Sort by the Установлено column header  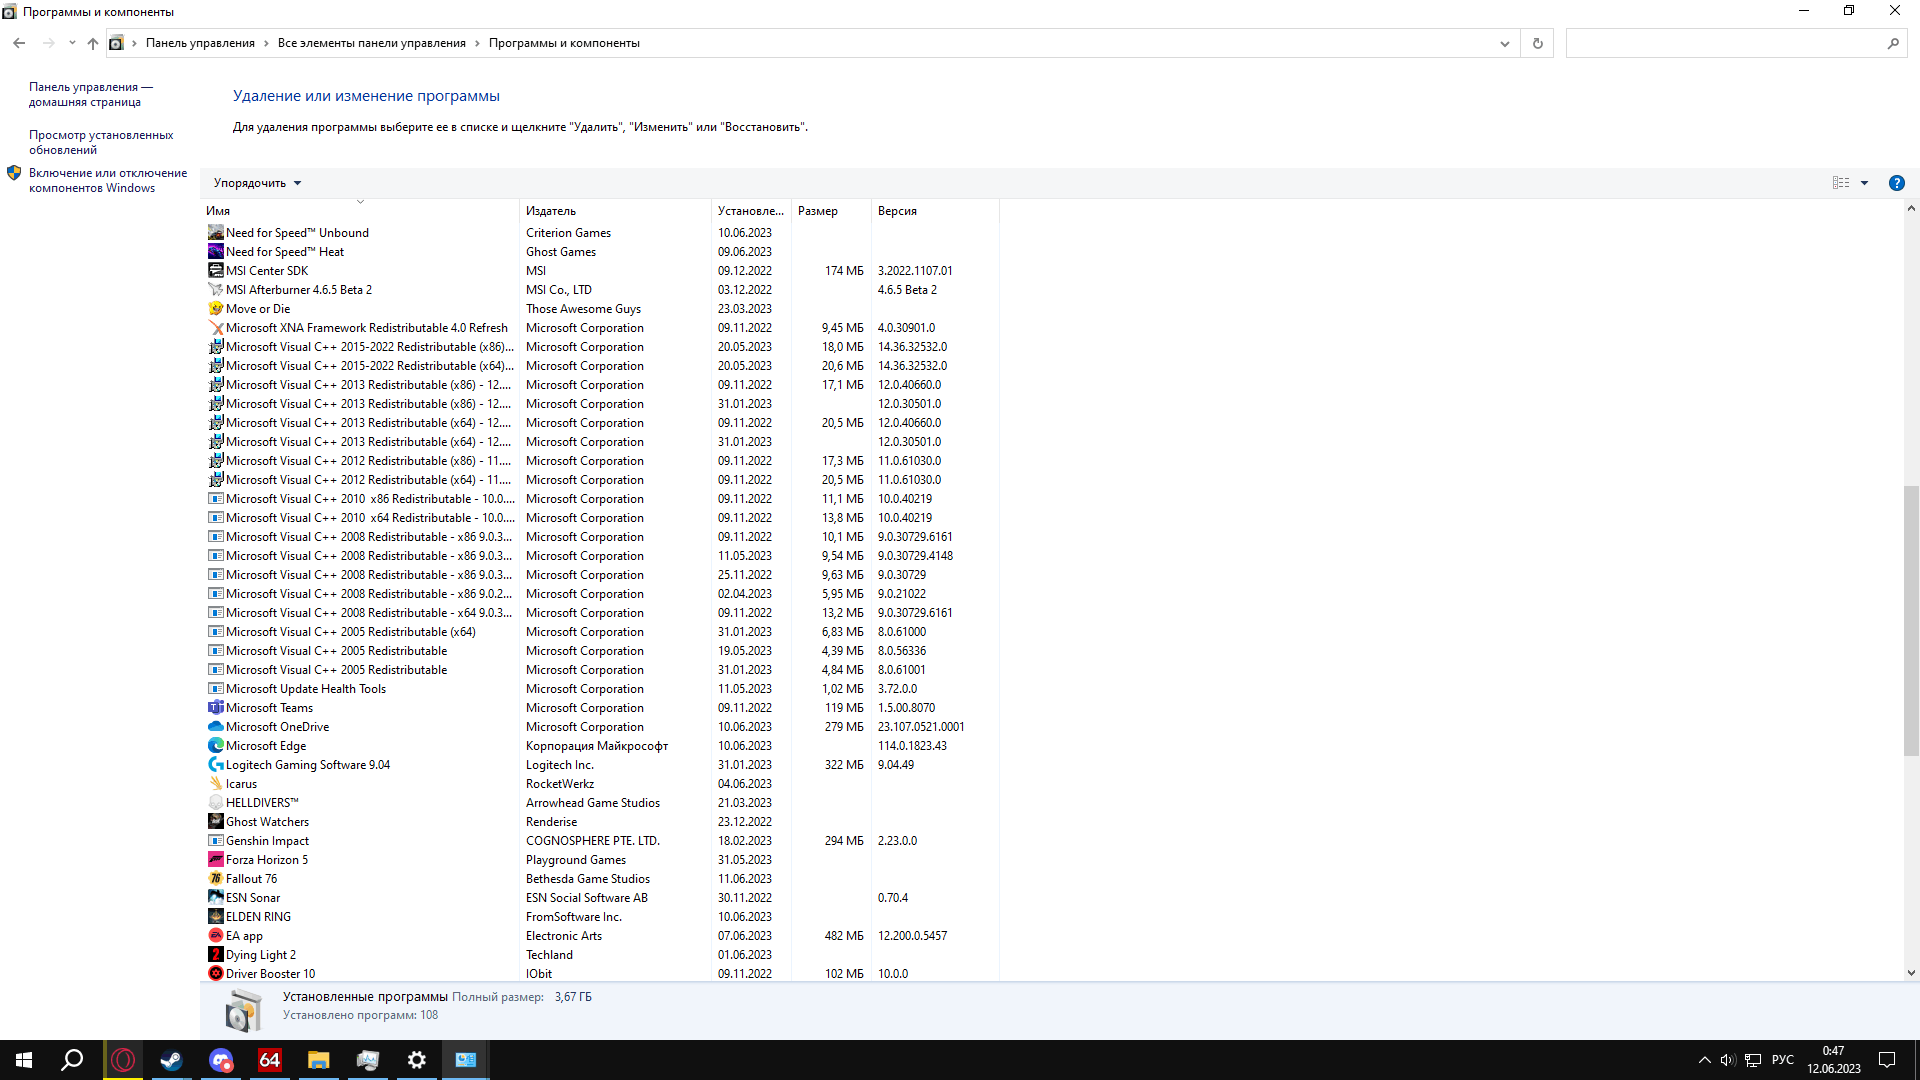coord(751,211)
